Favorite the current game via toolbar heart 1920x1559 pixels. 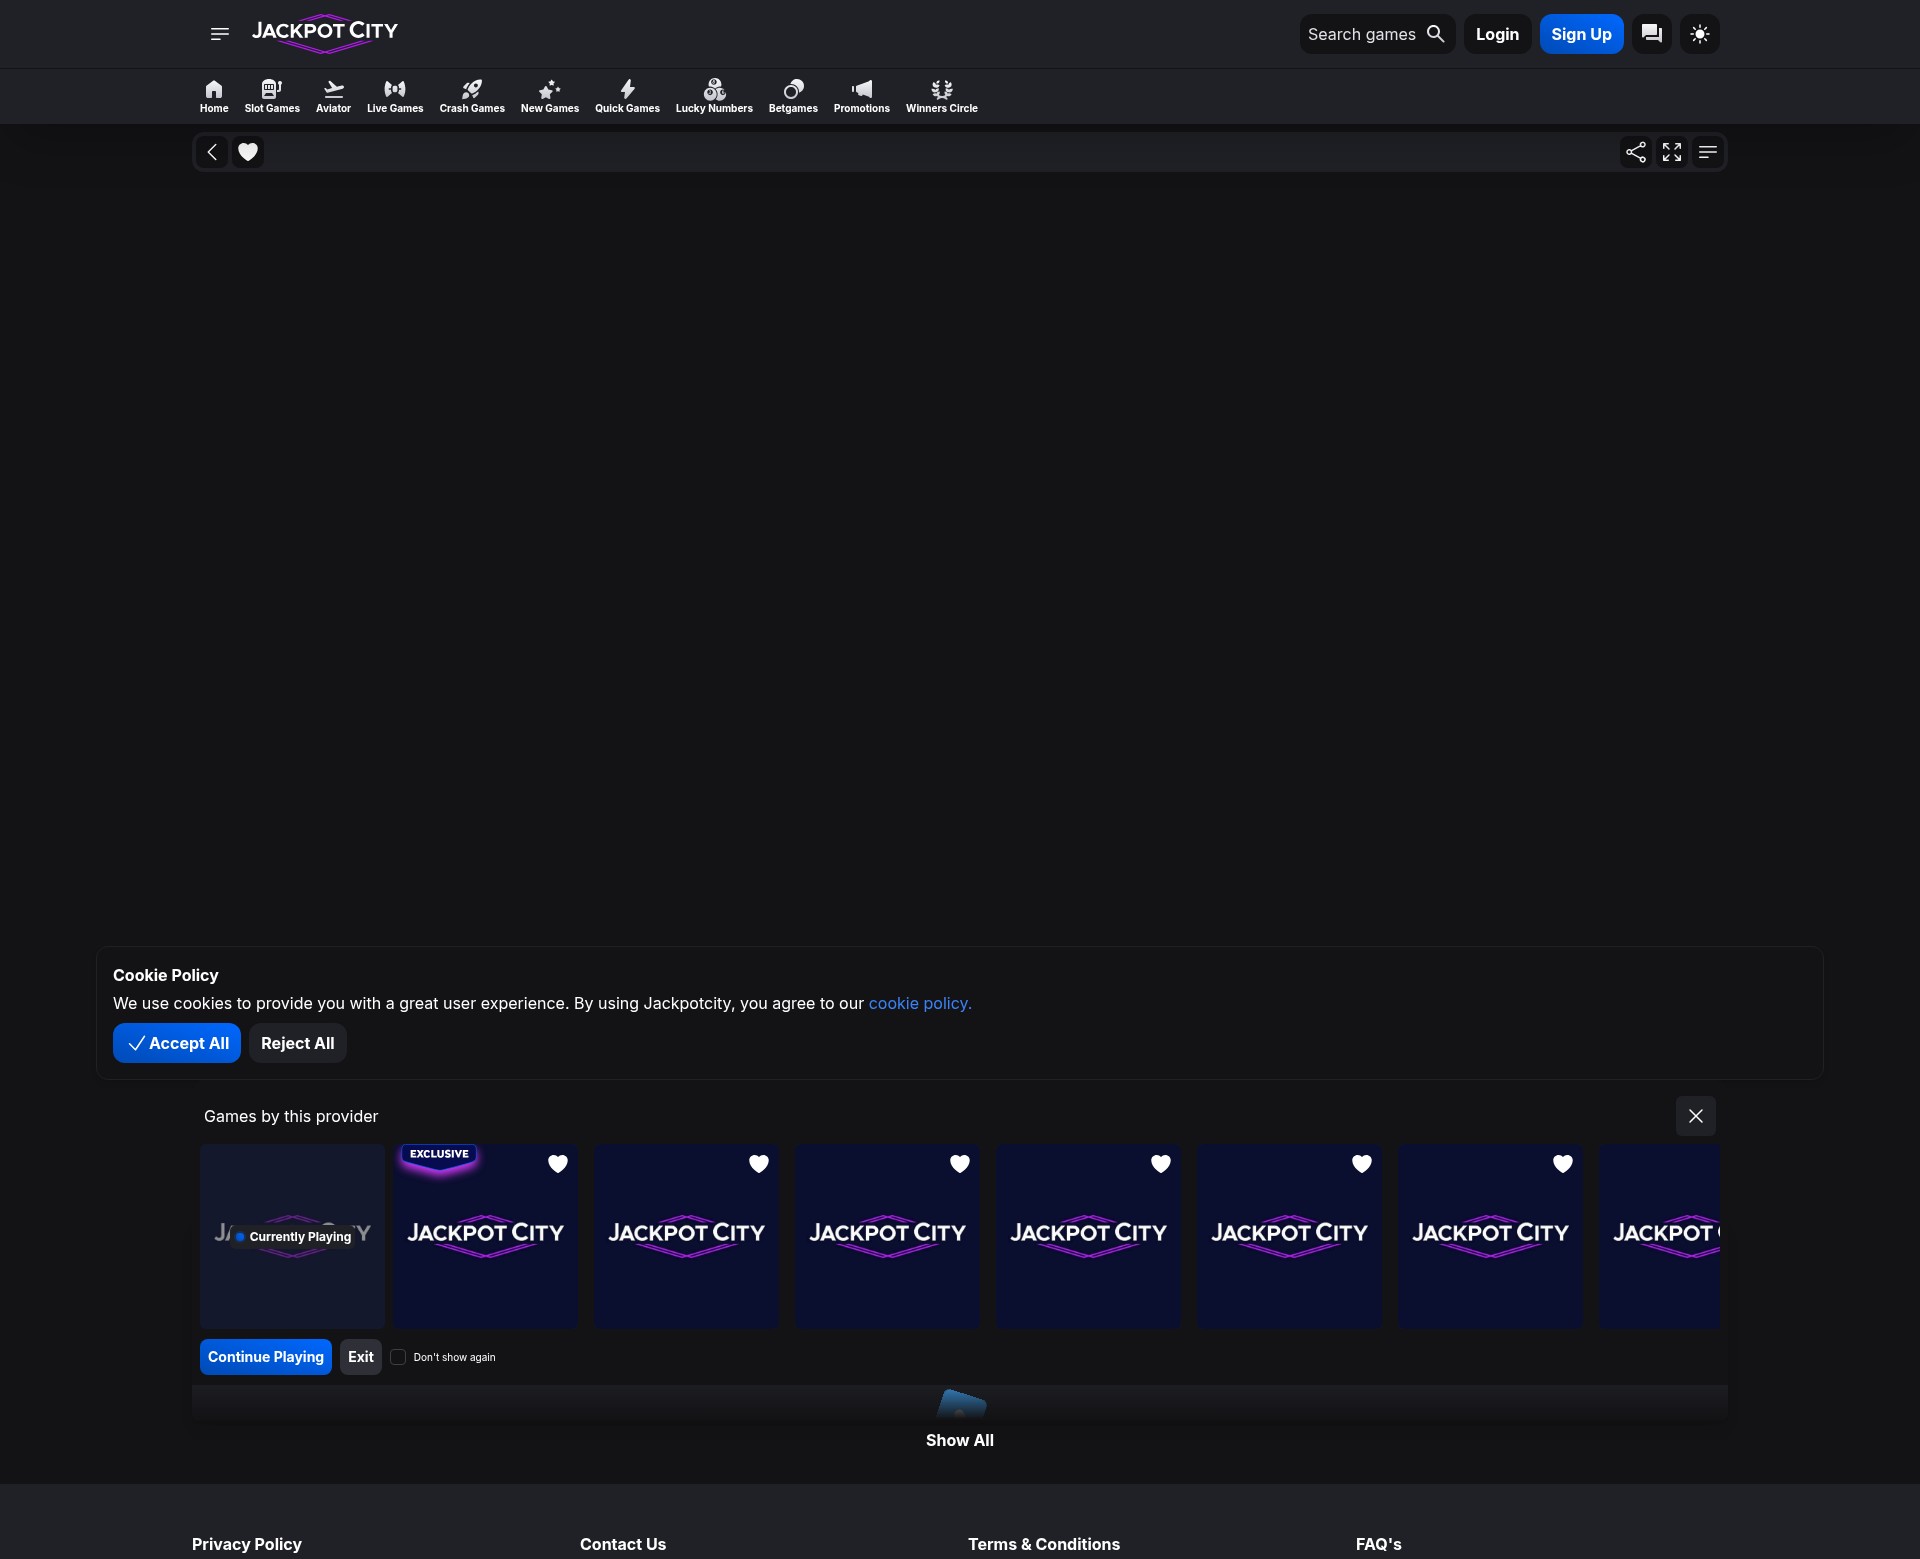coord(248,152)
